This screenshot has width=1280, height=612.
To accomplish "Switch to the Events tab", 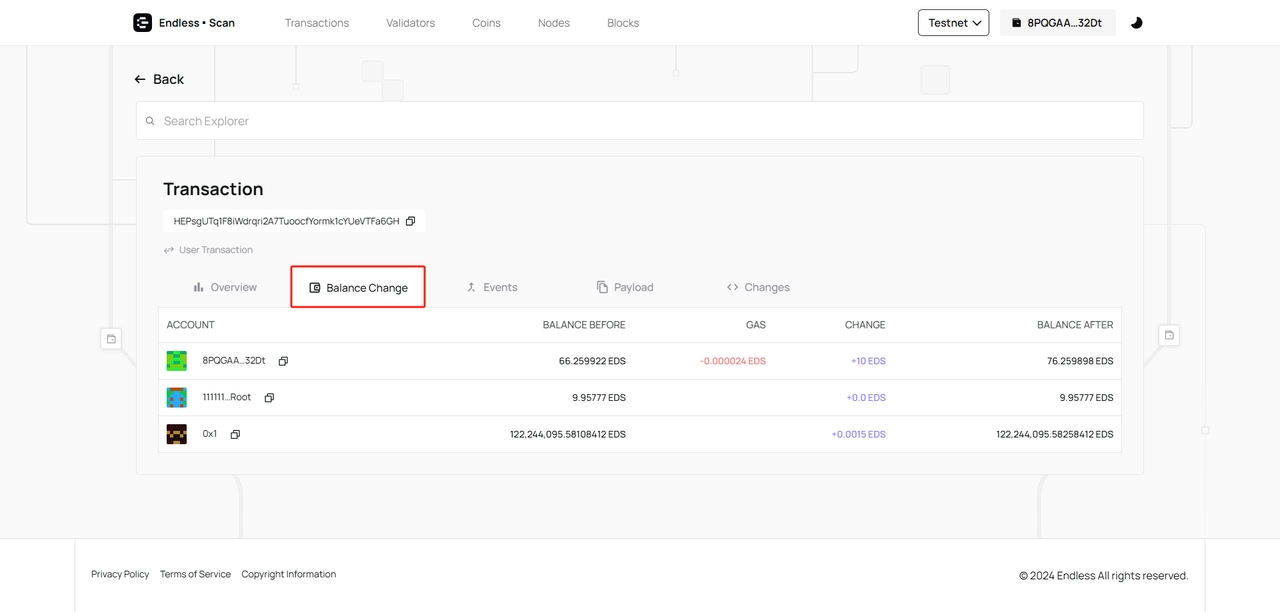I will (x=491, y=287).
